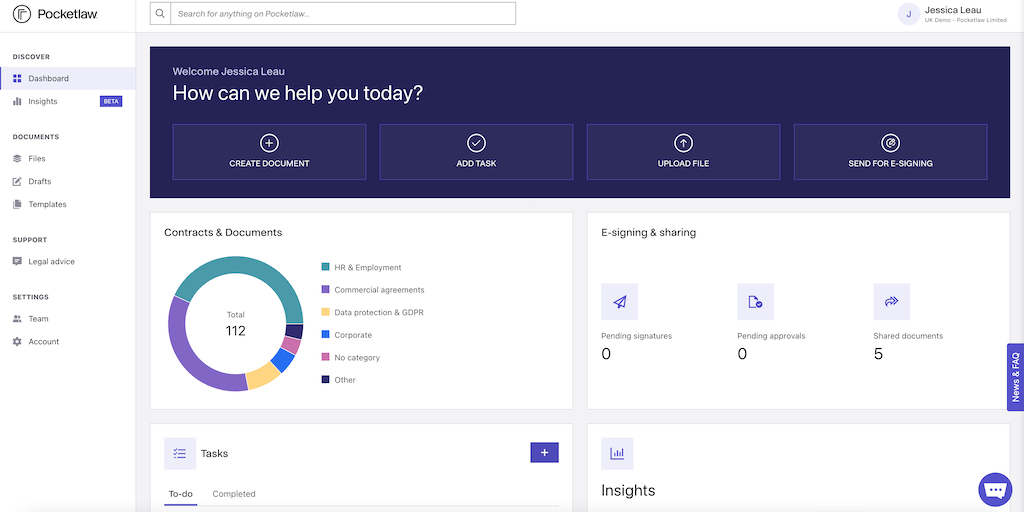Select the Upload File button

[x=683, y=152]
